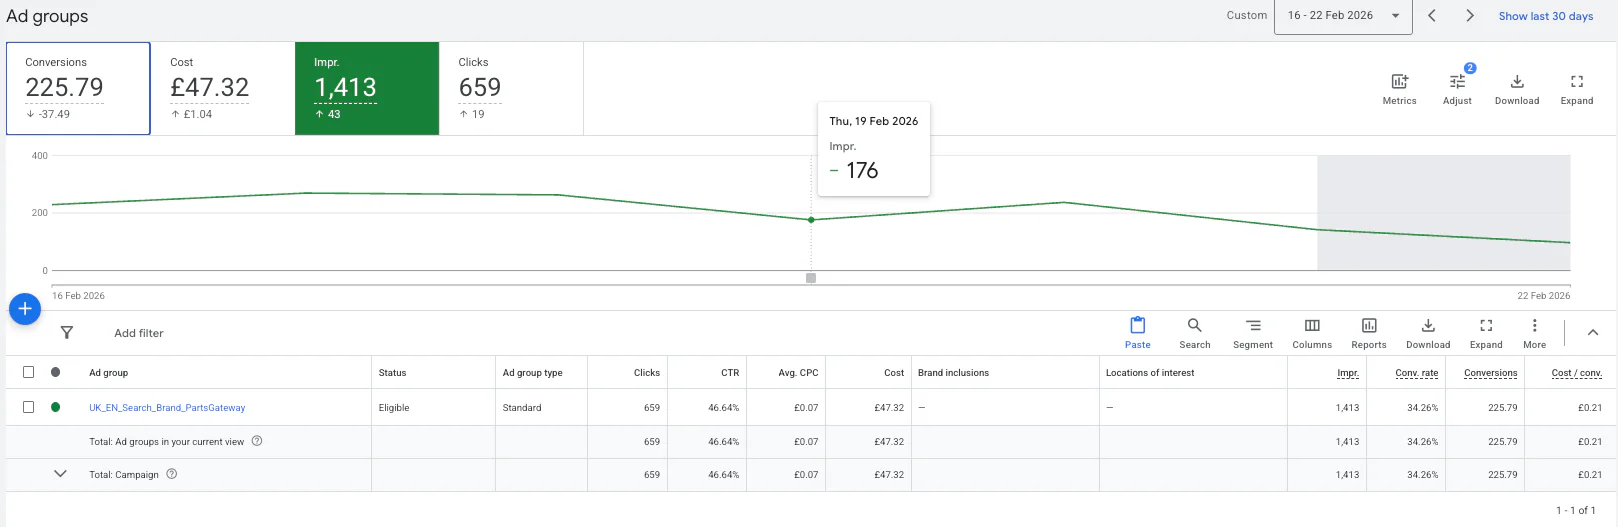Click the help icon beside Total: Ad groups

(x=257, y=441)
